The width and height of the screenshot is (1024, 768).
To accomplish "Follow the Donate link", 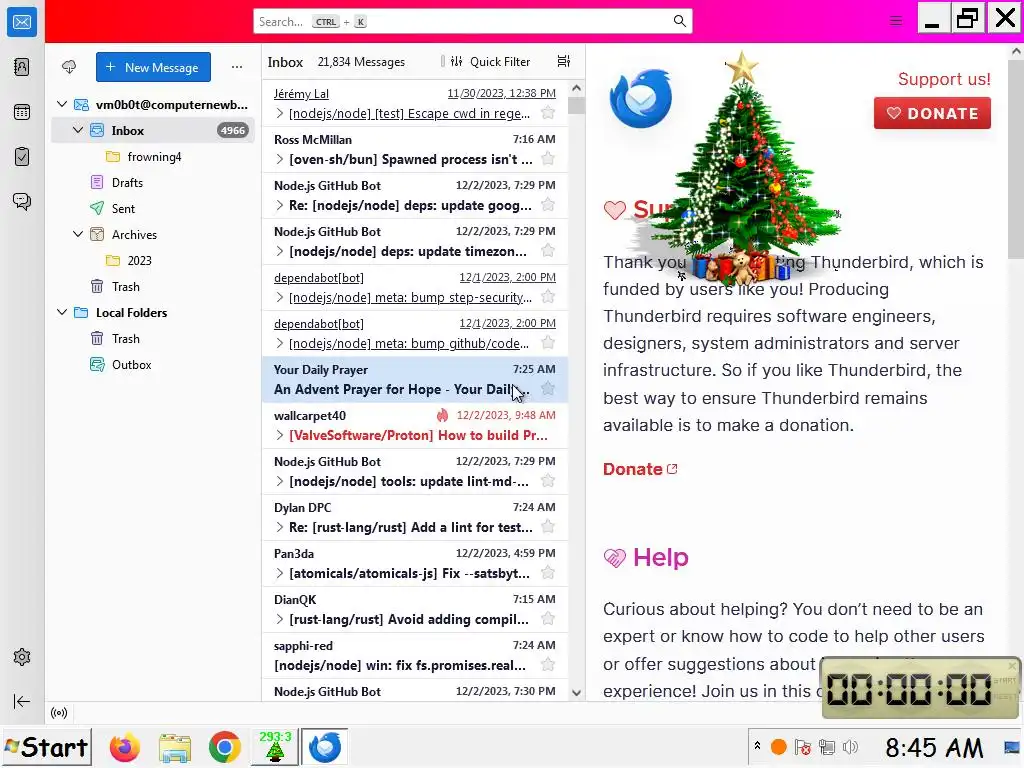I will 640,469.
